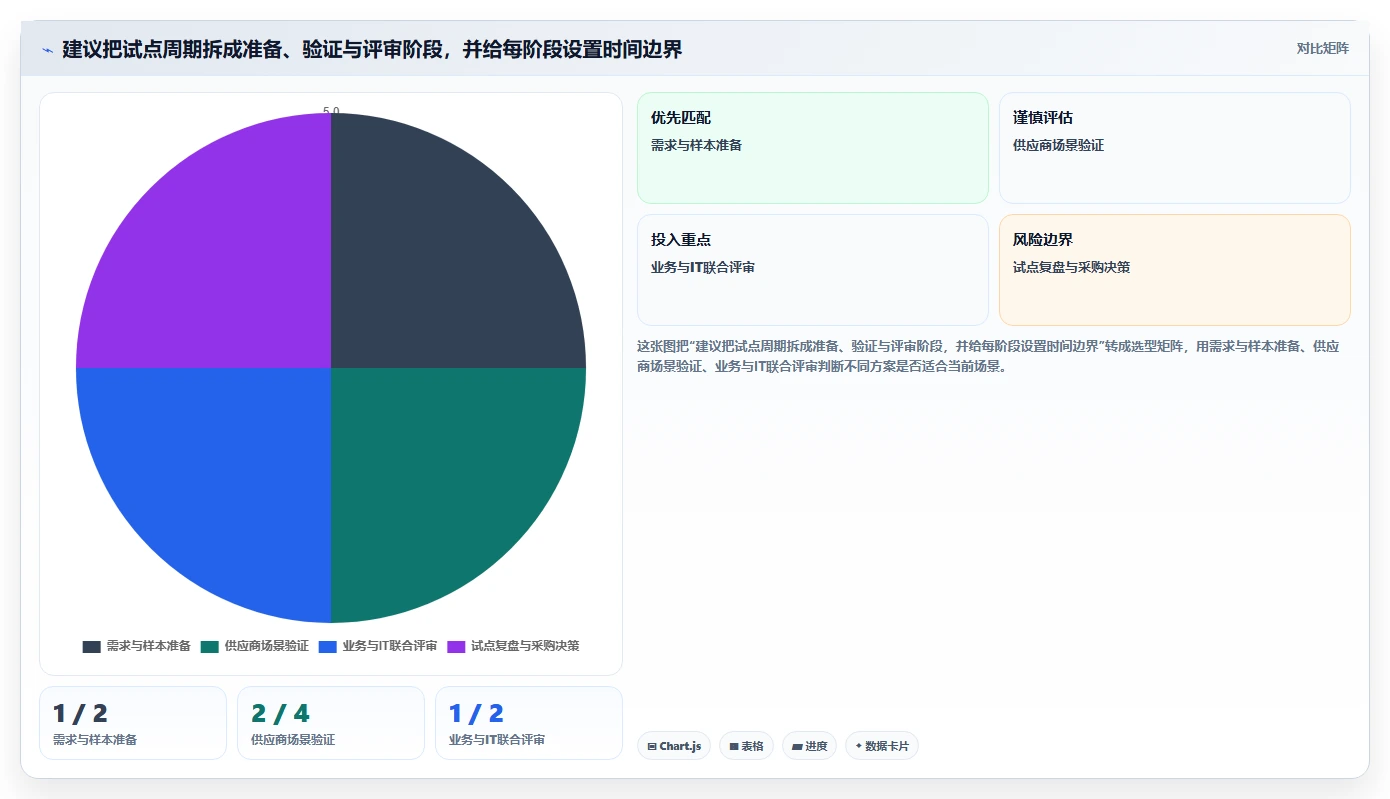Open the 谨慎评估 matrix card
Image resolution: width=1390 pixels, height=799 pixels.
pyautogui.click(x=1174, y=148)
